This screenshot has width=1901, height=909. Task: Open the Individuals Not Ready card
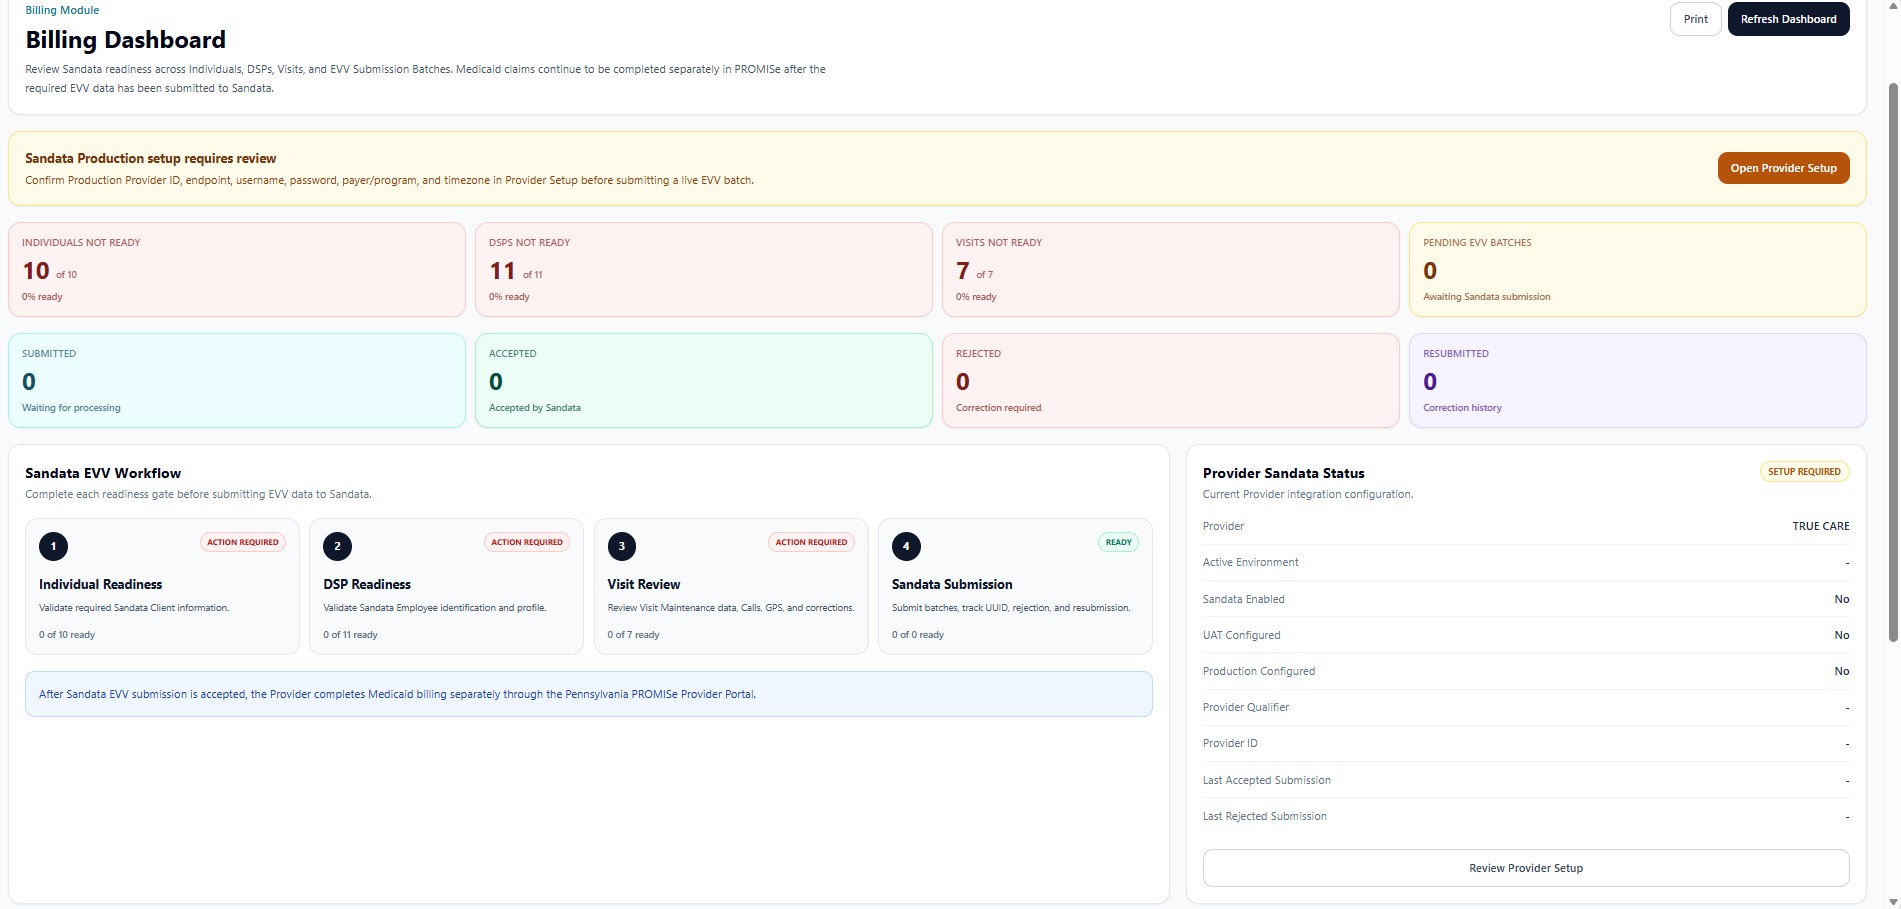tap(237, 270)
